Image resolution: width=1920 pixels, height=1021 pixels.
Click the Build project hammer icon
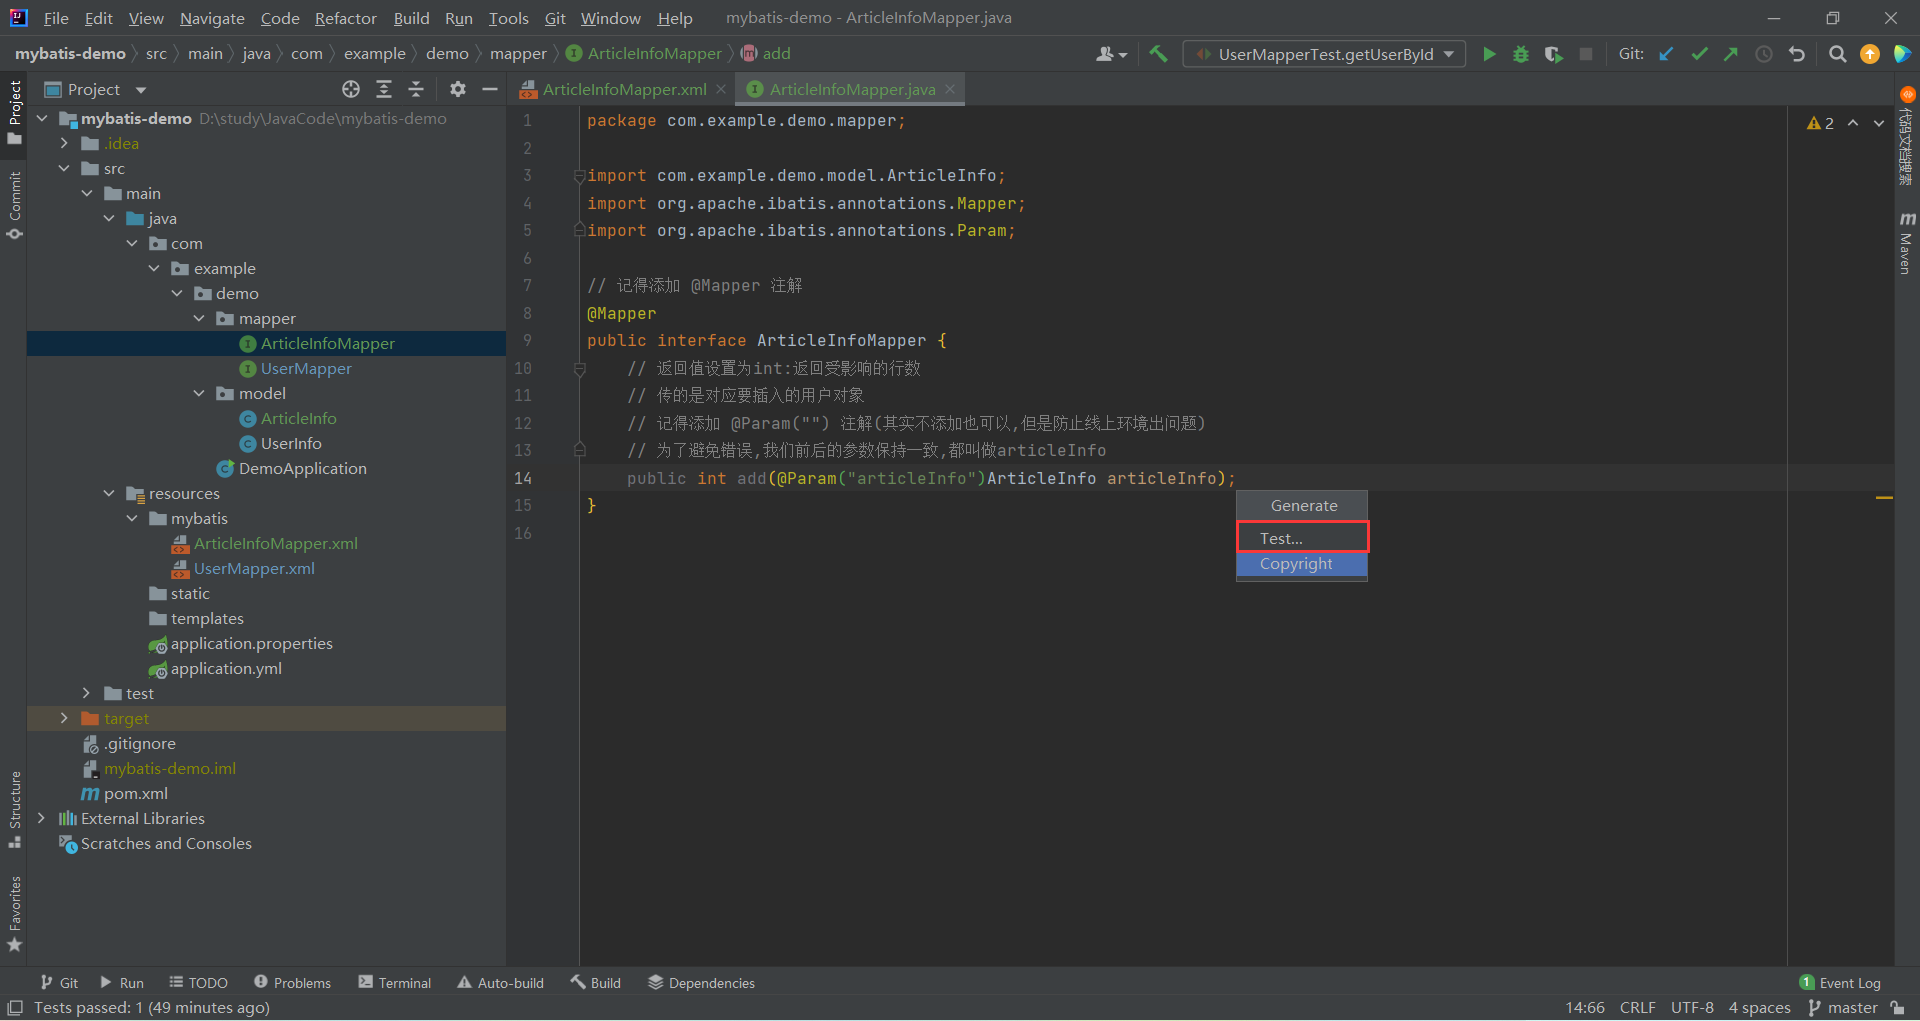click(1158, 54)
